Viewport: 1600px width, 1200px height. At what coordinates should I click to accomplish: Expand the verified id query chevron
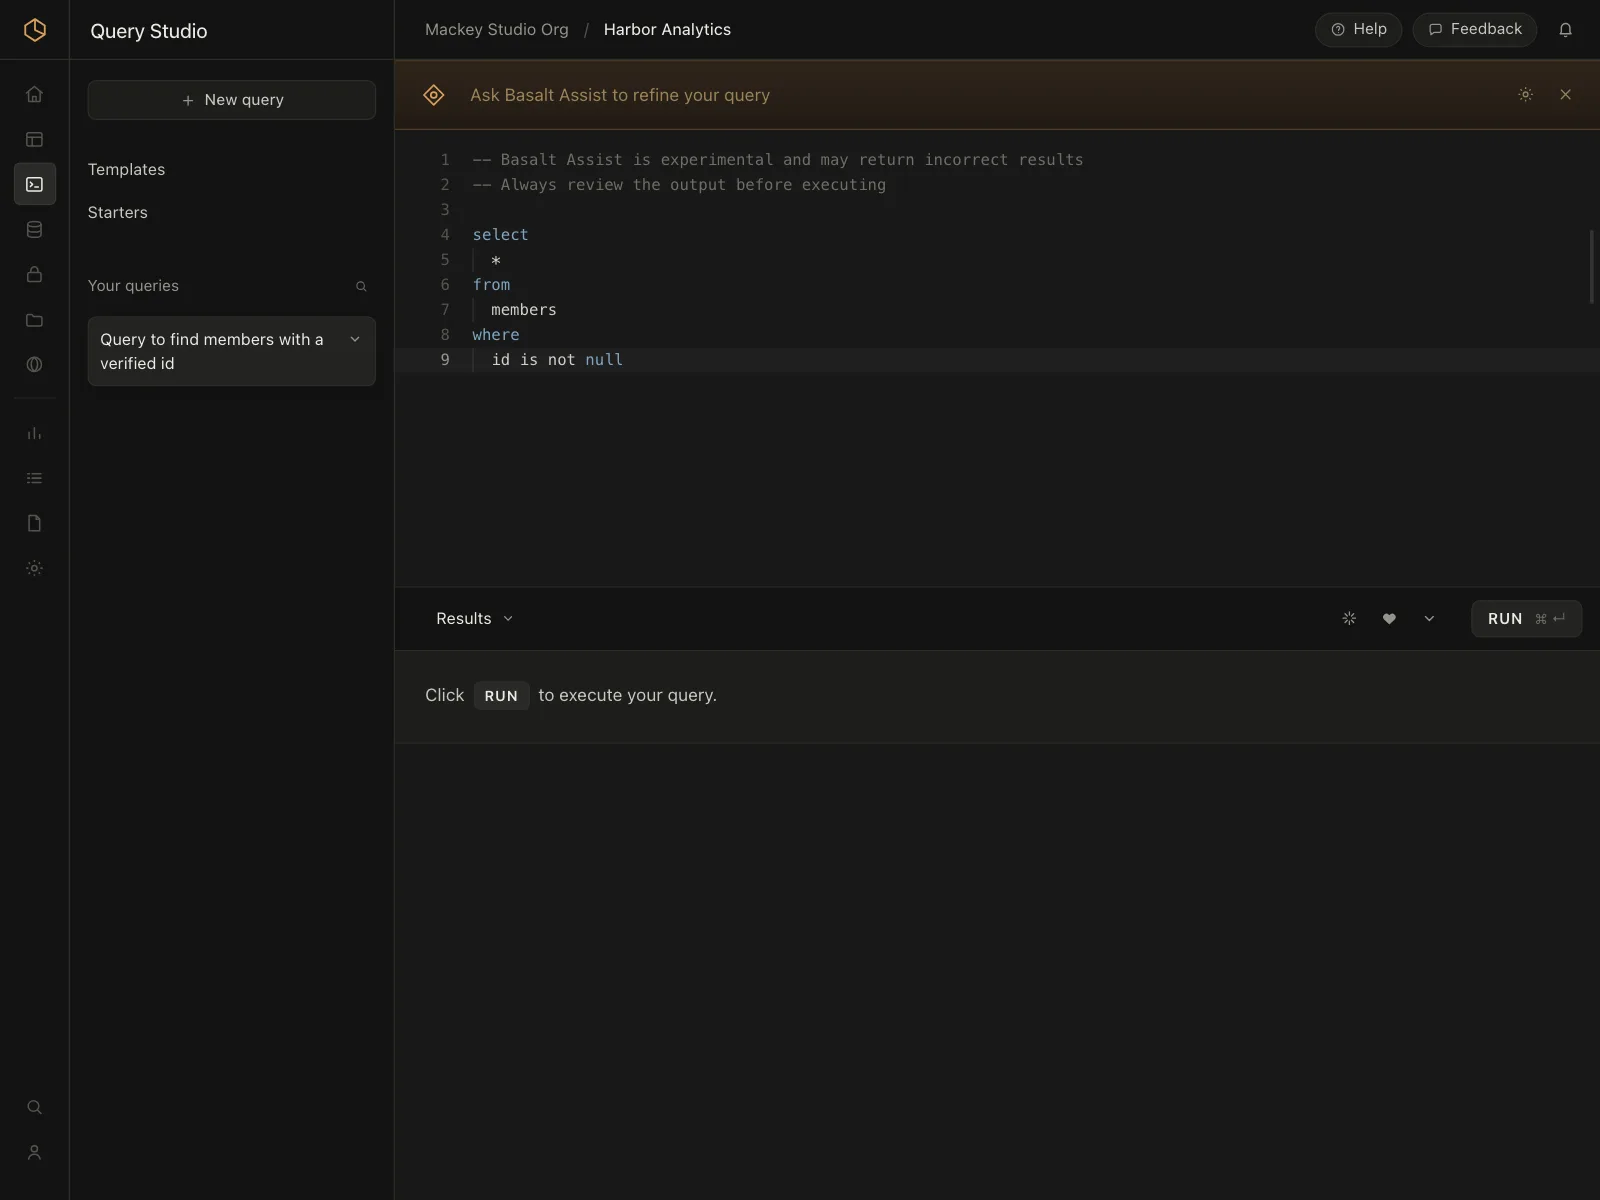coord(355,340)
